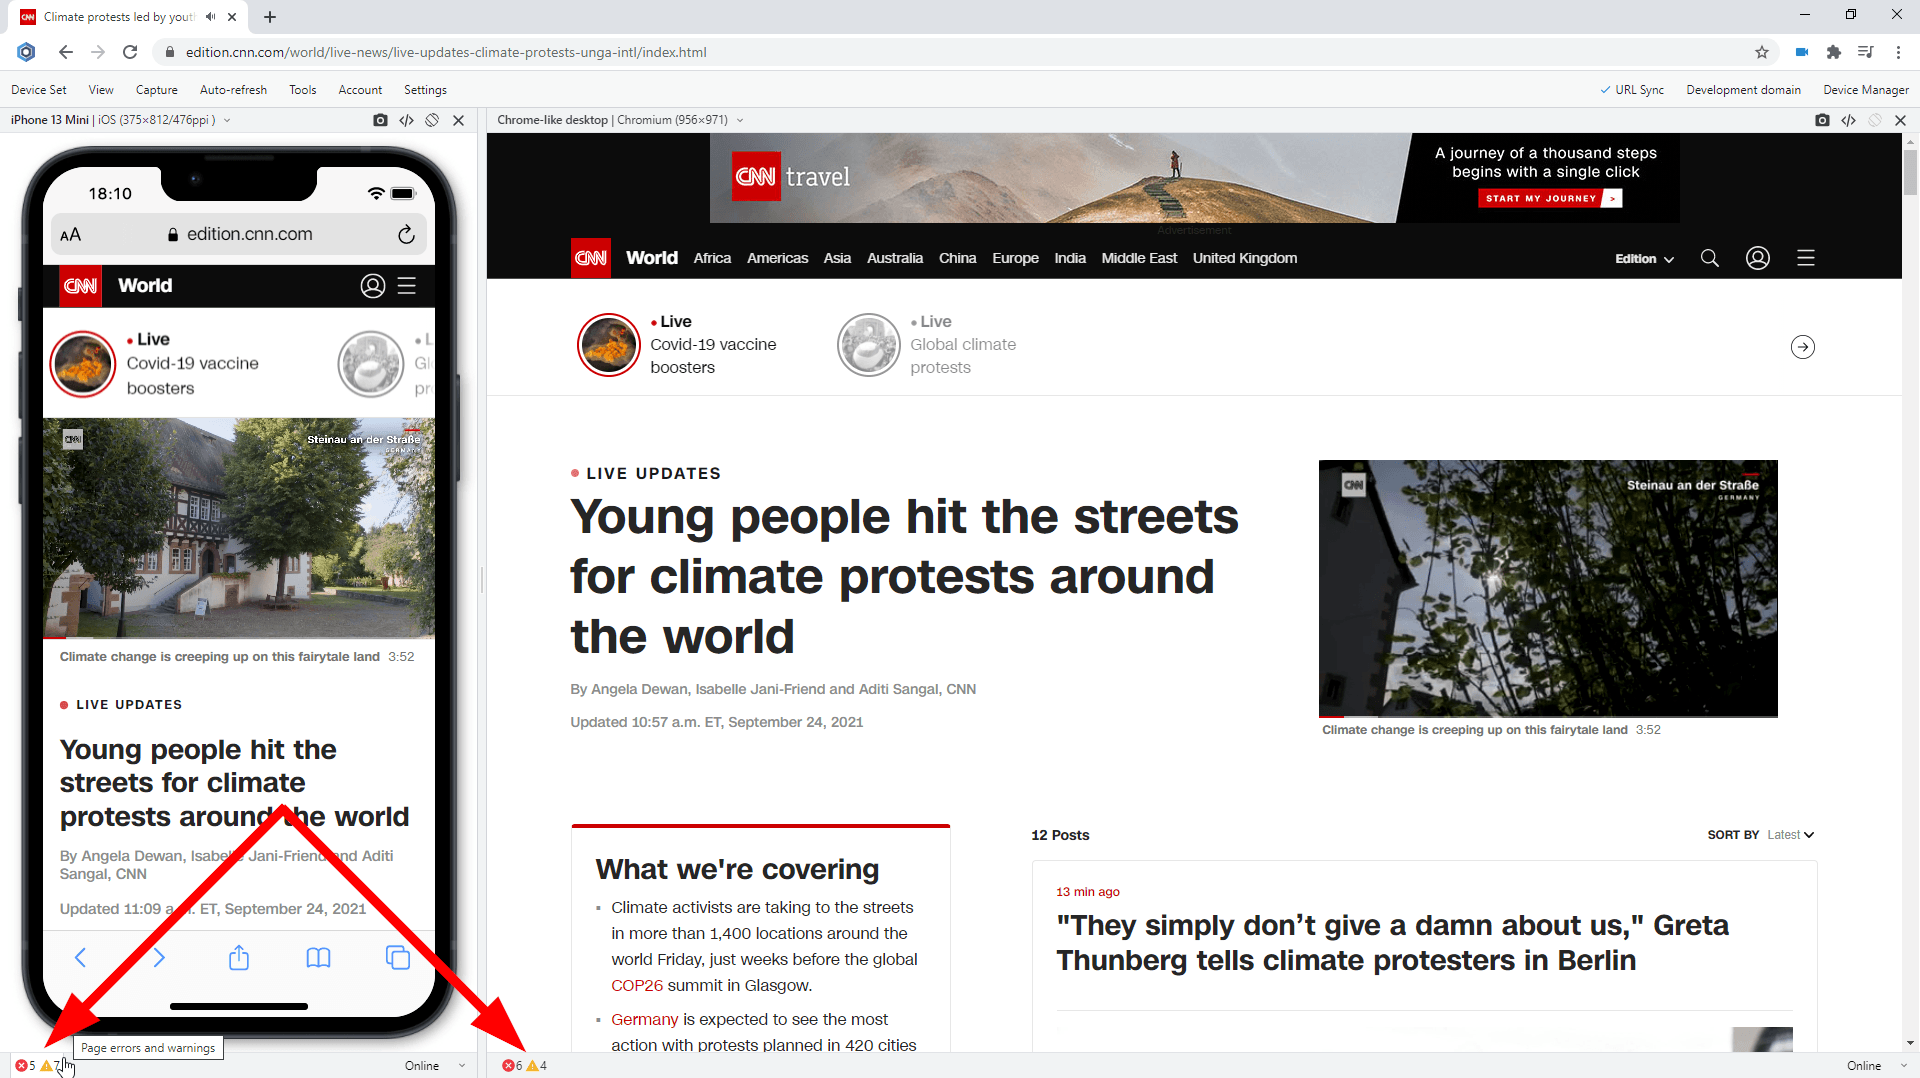The height and width of the screenshot is (1078, 1920).
Task: Click the climate change fairytale land video thumbnail
Action: pos(1547,588)
